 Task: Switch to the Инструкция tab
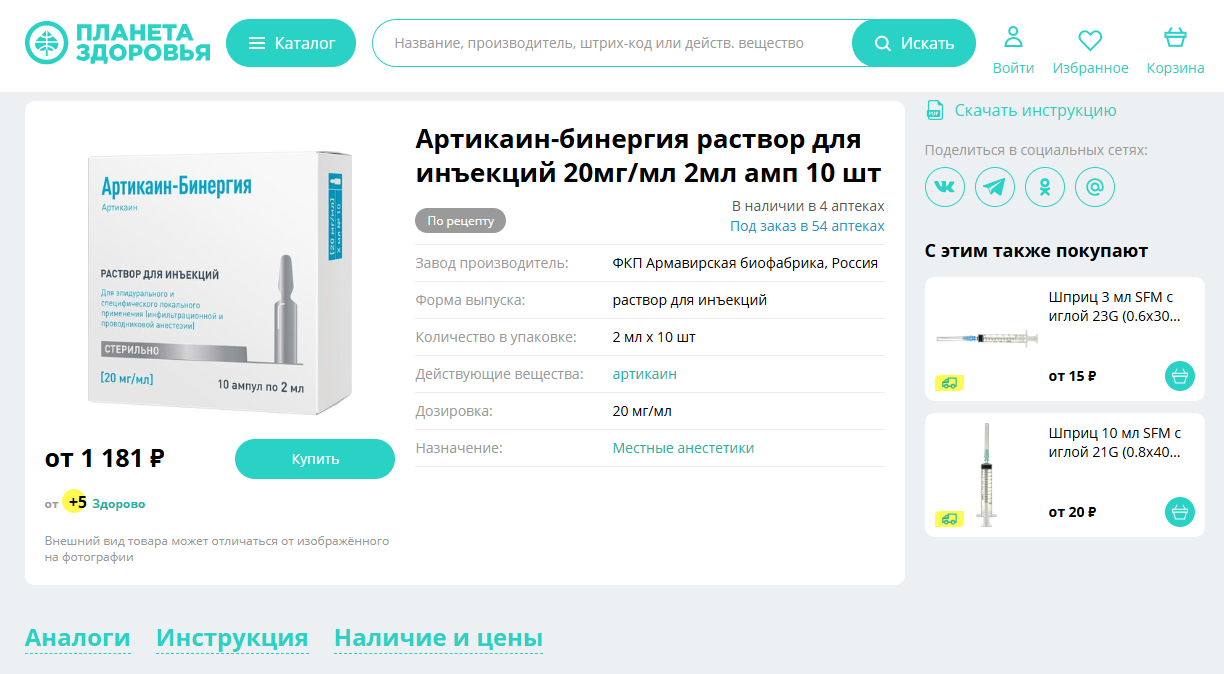tap(232, 638)
